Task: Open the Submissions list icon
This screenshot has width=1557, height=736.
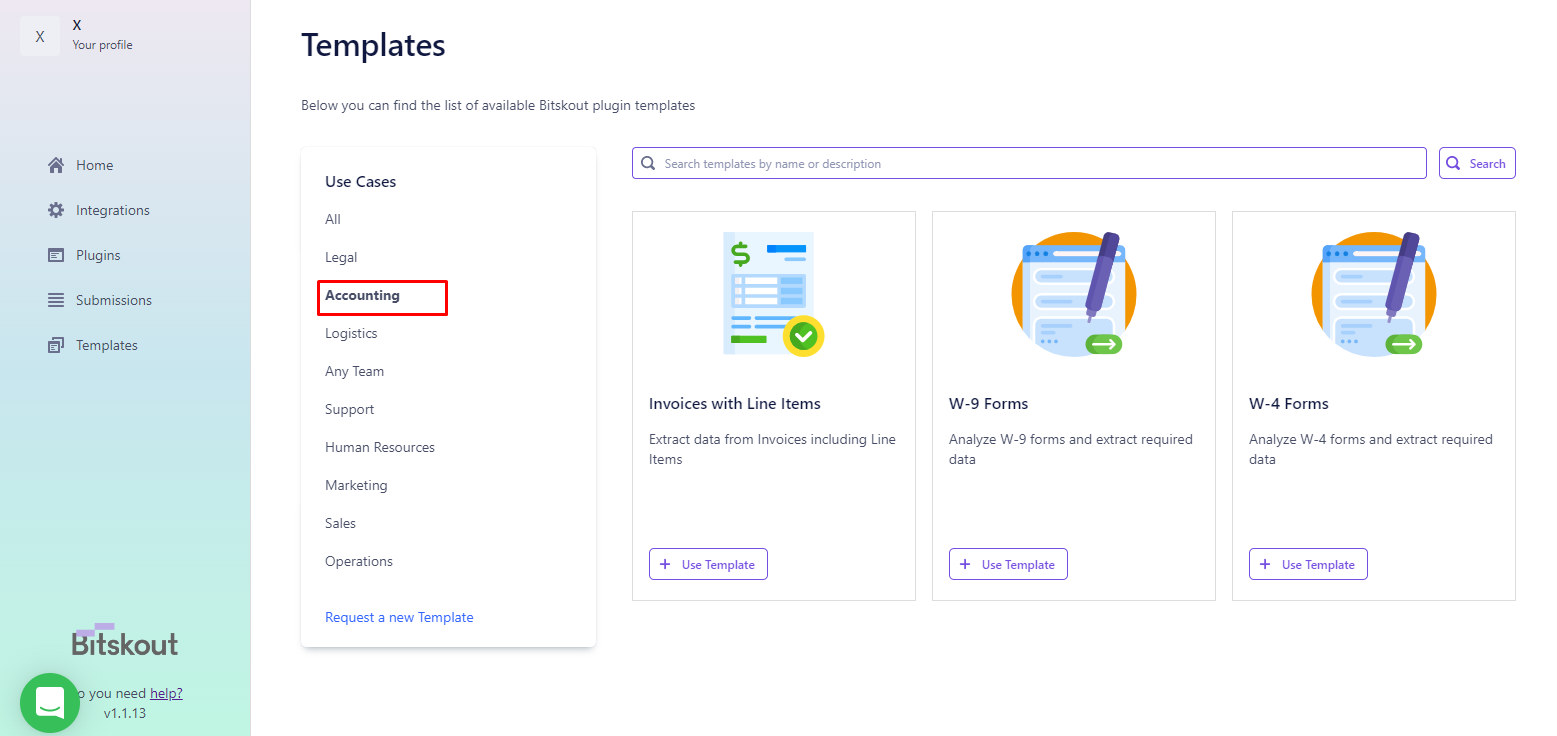Action: click(56, 300)
